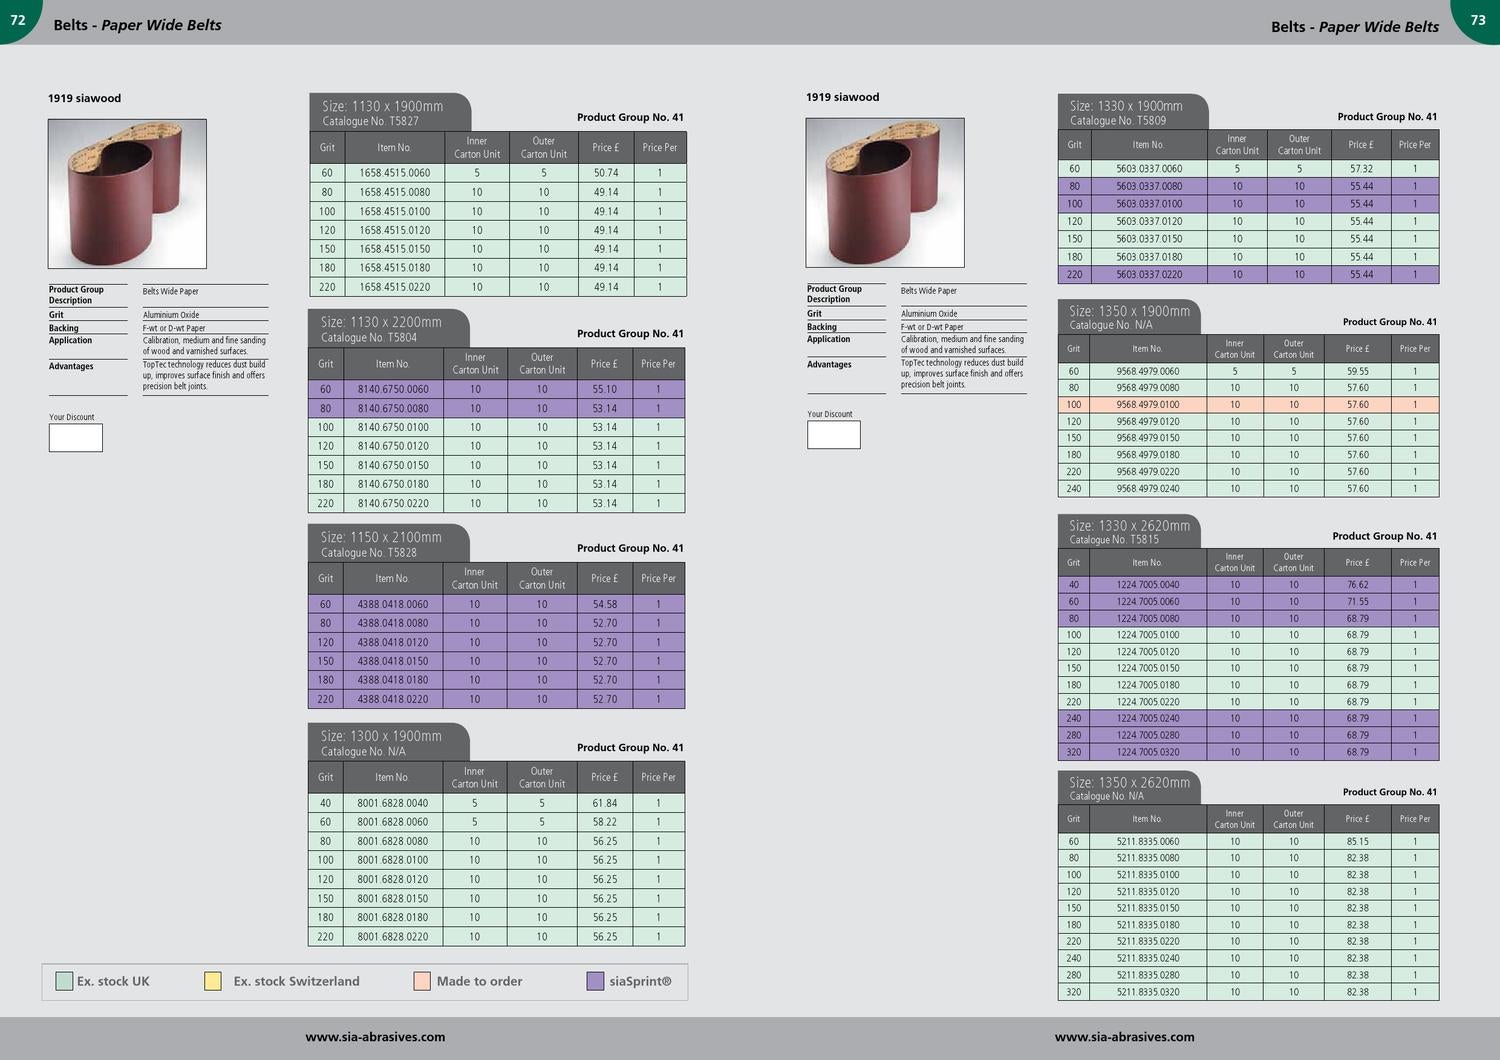Click the Your Discount box on page 72
This screenshot has width=1500, height=1060.
(x=76, y=438)
